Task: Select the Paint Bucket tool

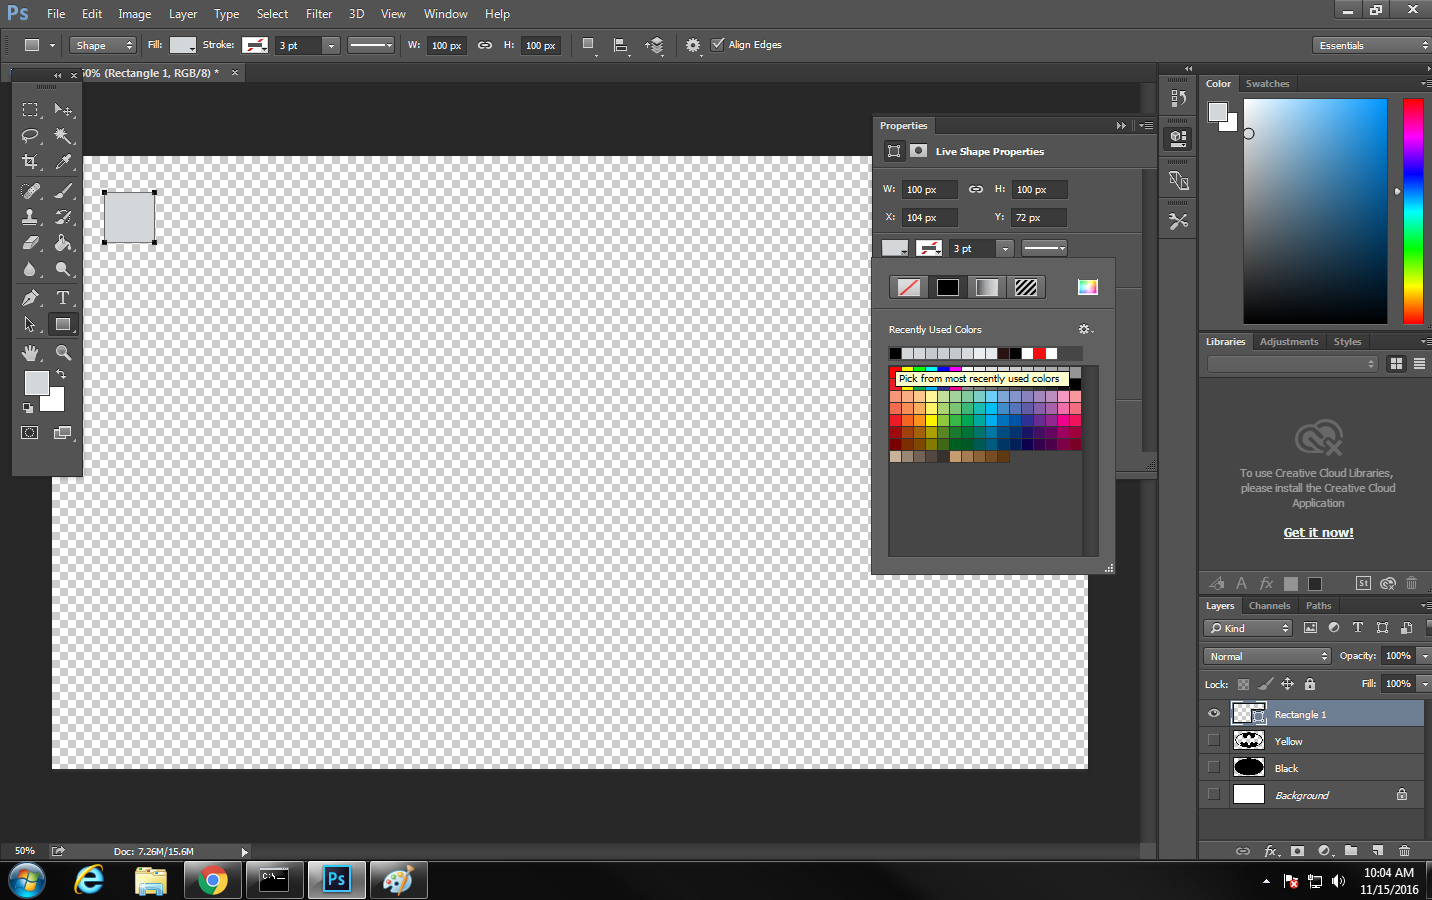Action: click(x=63, y=242)
